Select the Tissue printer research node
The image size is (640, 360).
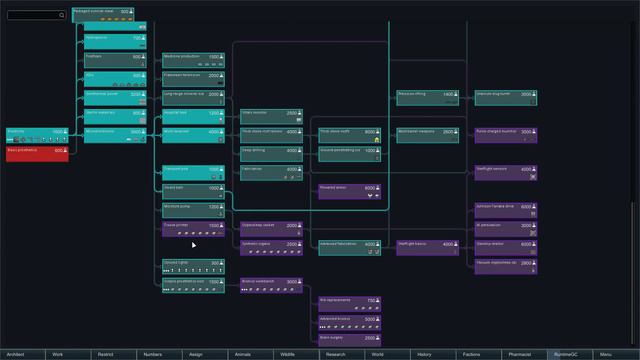[193, 229]
